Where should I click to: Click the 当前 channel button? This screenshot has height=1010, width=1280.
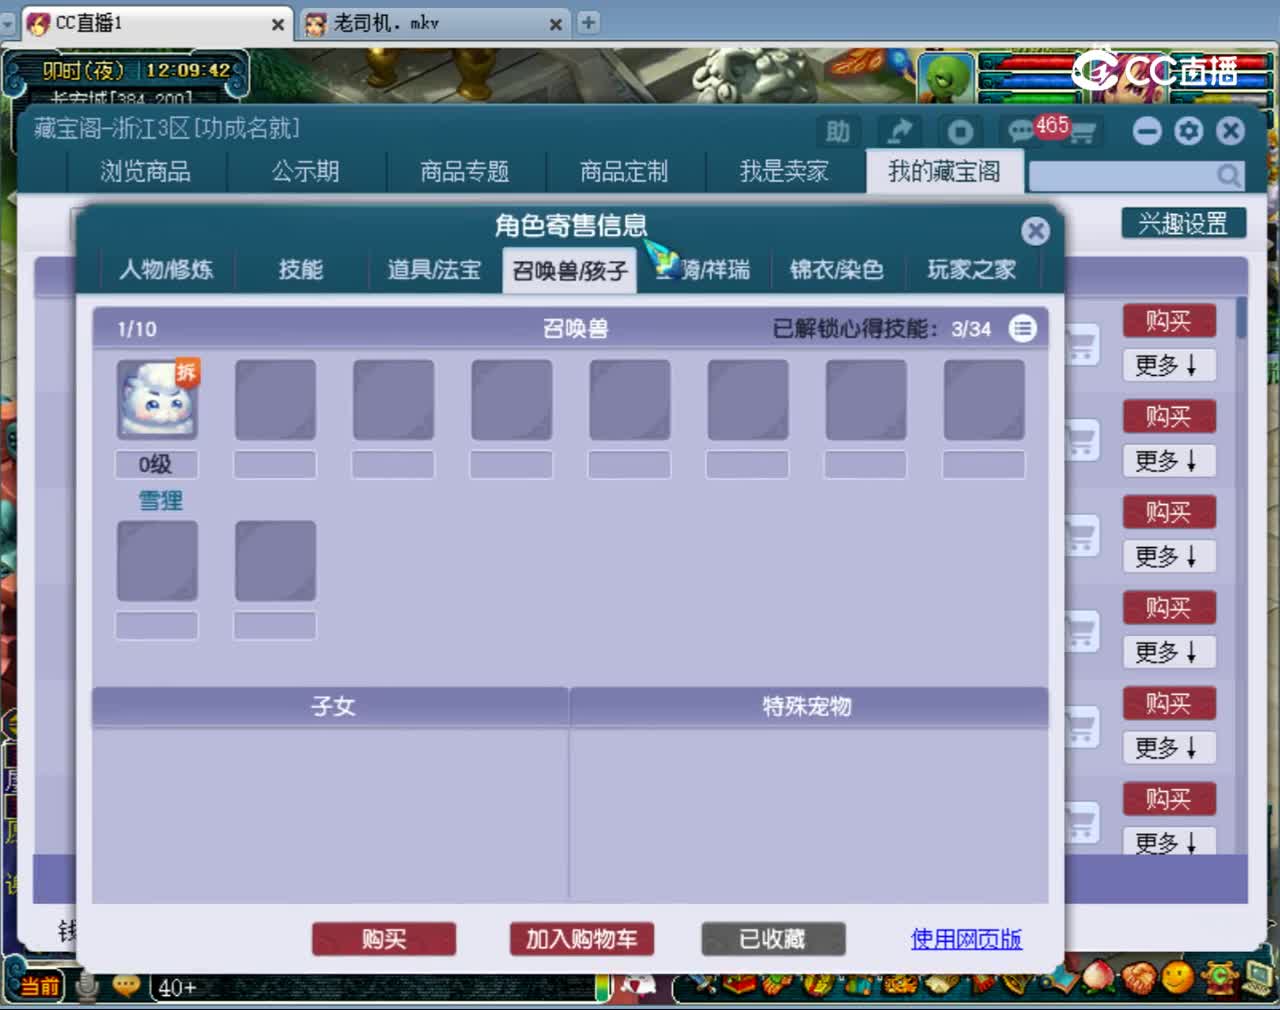tap(40, 987)
